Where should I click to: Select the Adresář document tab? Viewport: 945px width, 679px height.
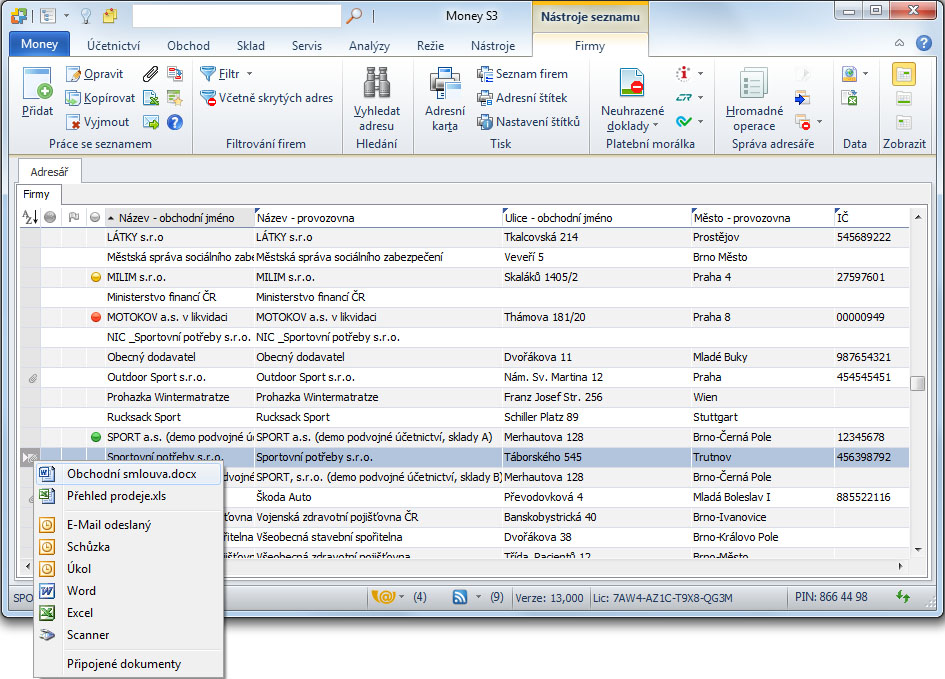pos(49,172)
